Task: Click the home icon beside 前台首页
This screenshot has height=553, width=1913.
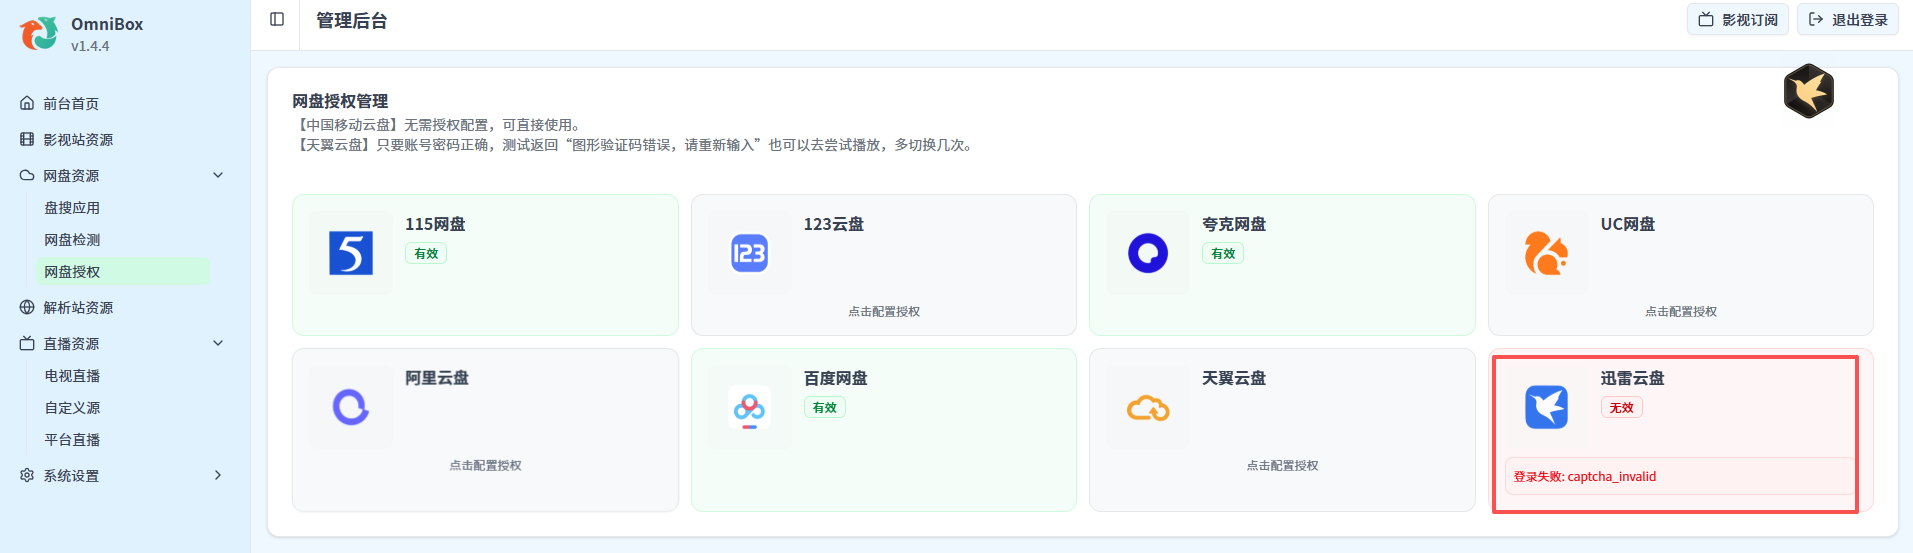Action: point(27,103)
